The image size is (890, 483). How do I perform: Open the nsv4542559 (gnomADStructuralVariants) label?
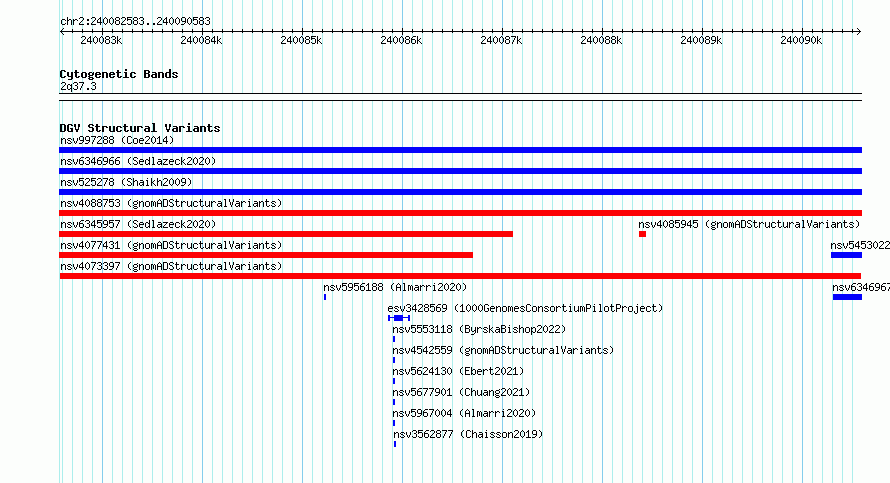503,350
